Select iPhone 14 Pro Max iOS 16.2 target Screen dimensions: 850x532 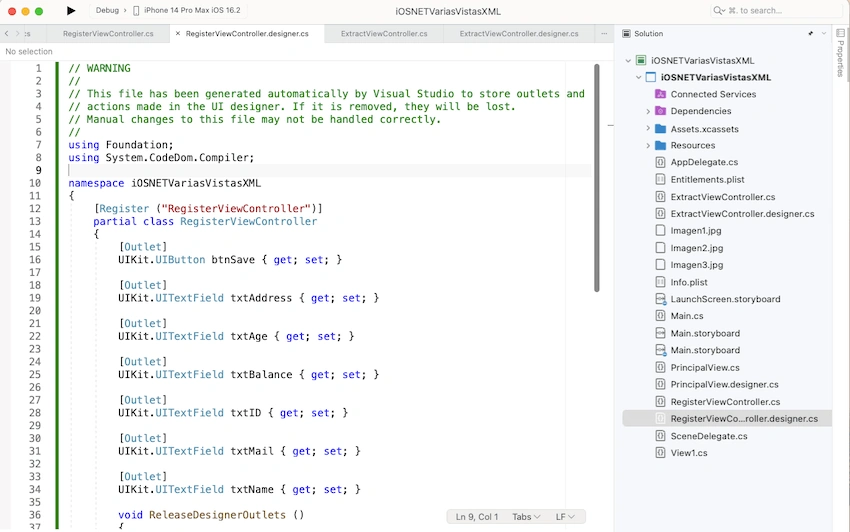click(192, 10)
